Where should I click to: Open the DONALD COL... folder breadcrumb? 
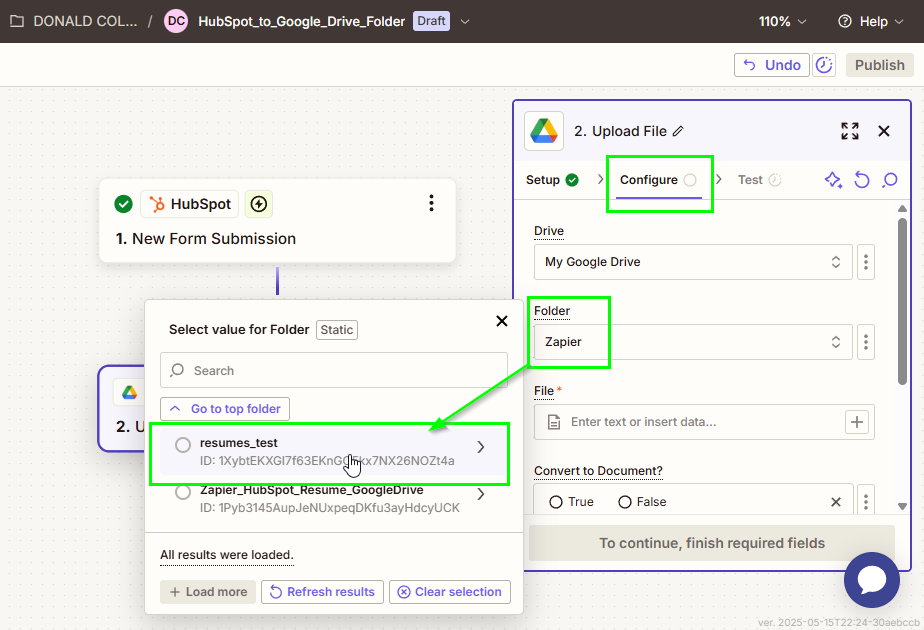pyautogui.click(x=74, y=21)
